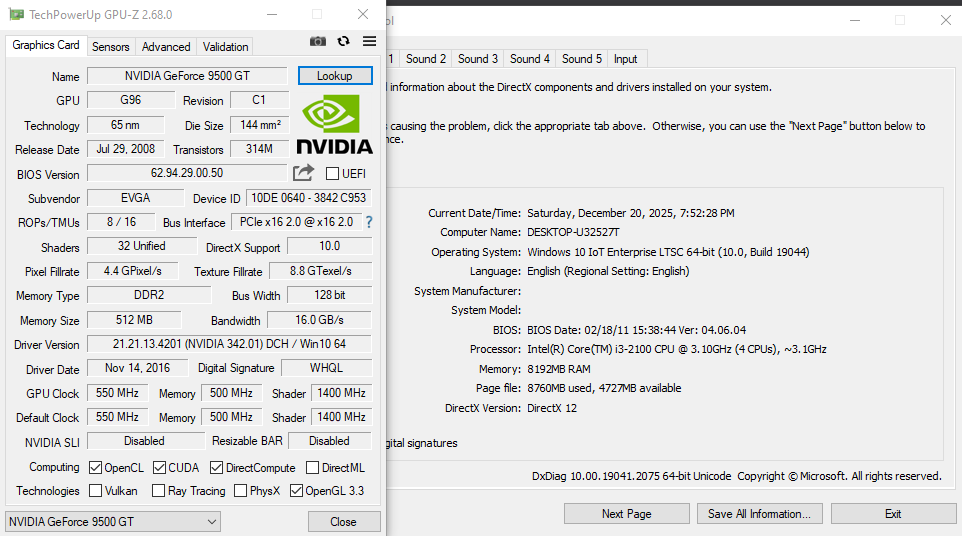
Task: Toggle the OpenGL 3.3 checkbox
Action: point(296,491)
